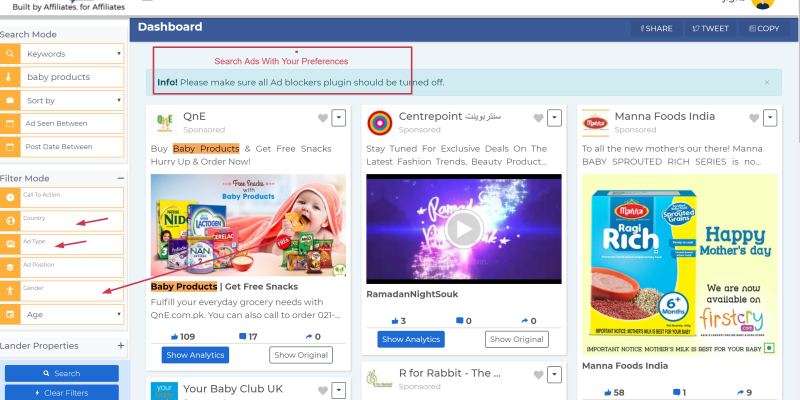
Task: Click Centrepoint ad comments icon
Action: (459, 321)
